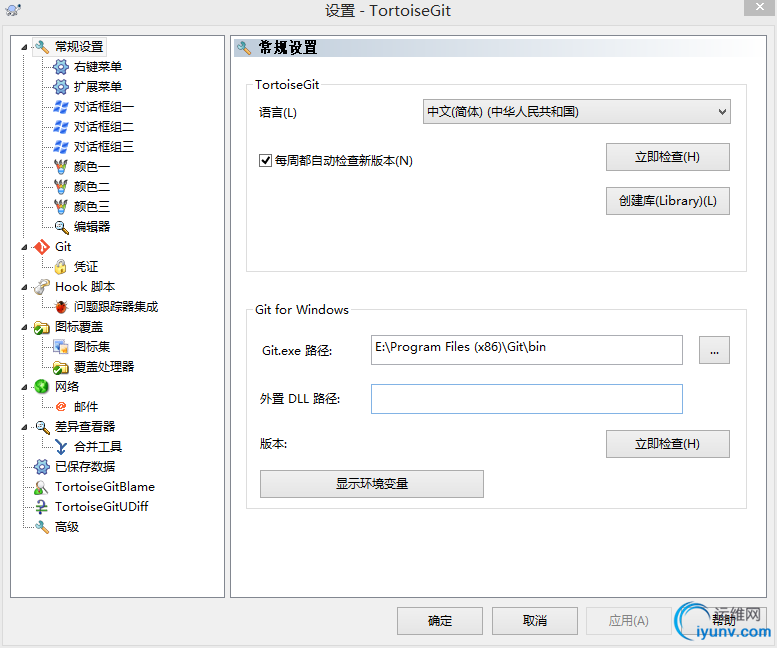Click 立即检查(H) next to 版本
This screenshot has width=777, height=648.
[x=667, y=444]
